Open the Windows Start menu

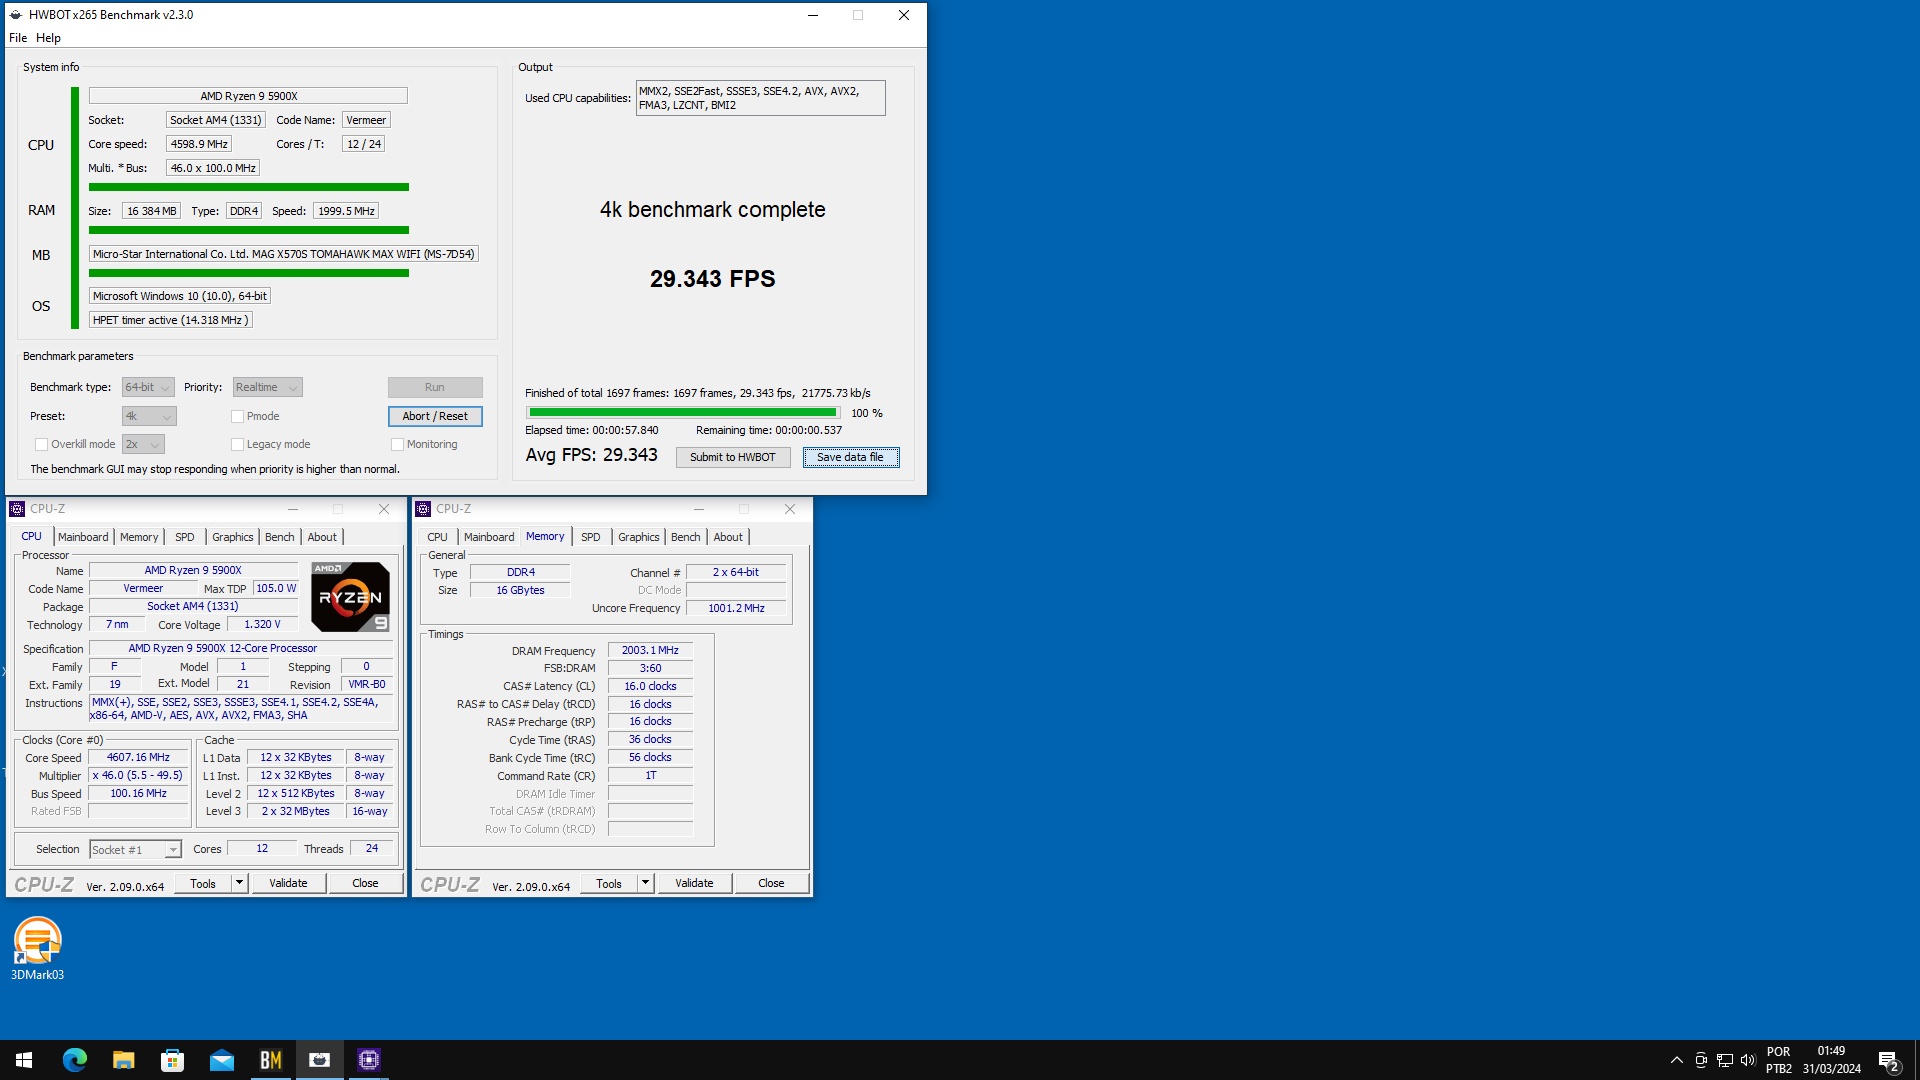(24, 1060)
